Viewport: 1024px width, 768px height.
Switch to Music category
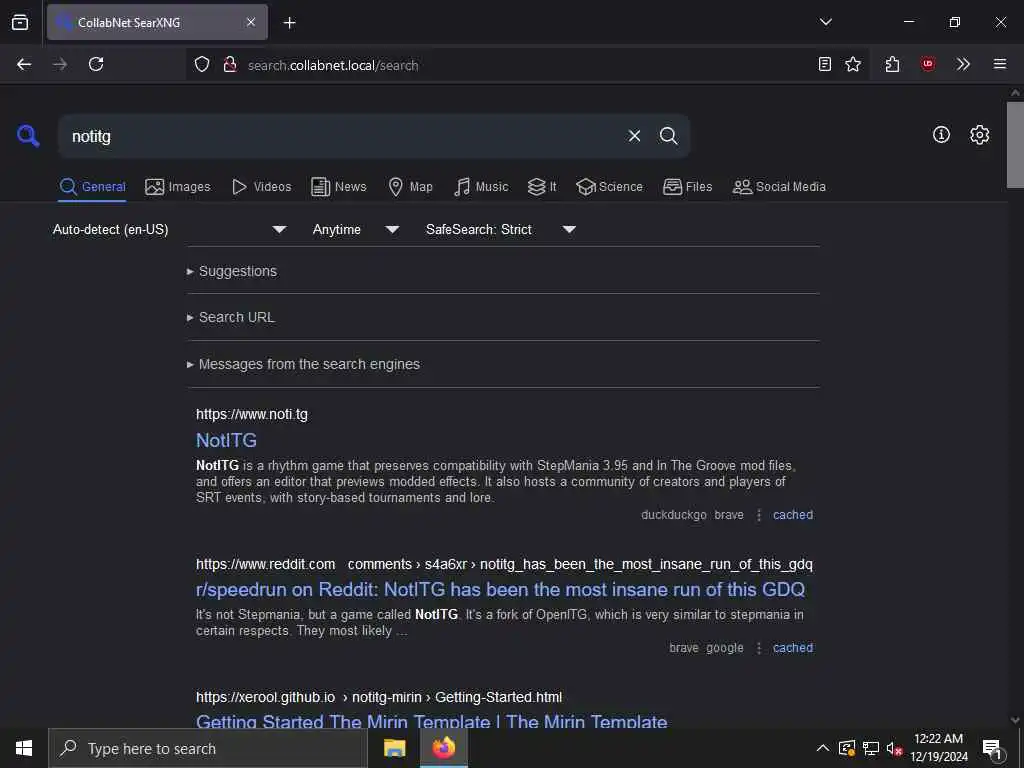[x=481, y=187]
